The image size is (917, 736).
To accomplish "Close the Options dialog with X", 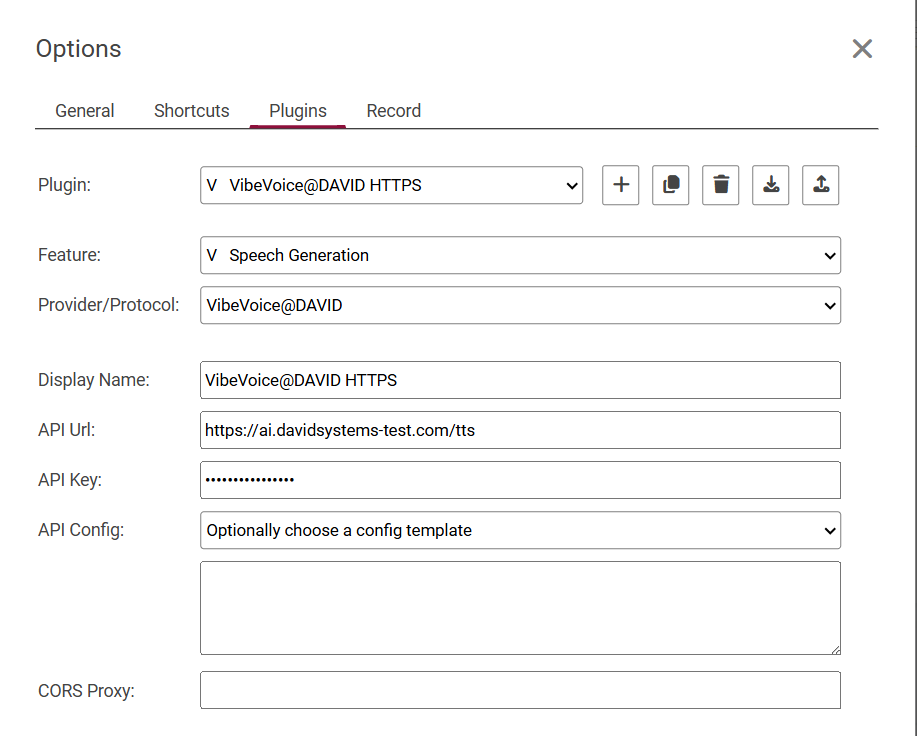I will (862, 49).
